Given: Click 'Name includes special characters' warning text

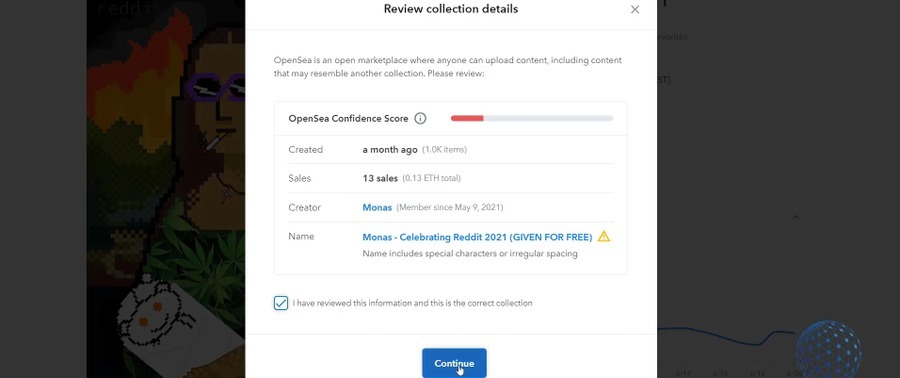Looking at the screenshot, I should pyautogui.click(x=470, y=254).
